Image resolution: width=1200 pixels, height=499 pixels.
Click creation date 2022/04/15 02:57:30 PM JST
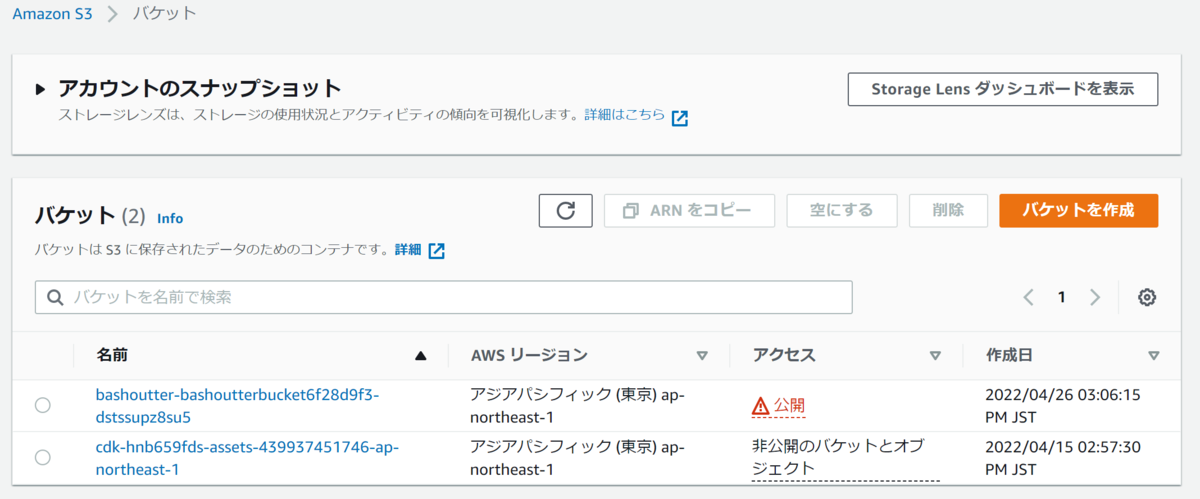point(1063,457)
